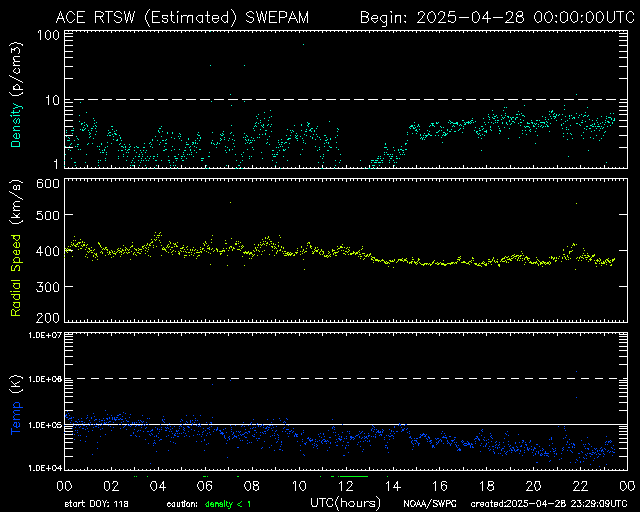Click the 'UTC(hours)' axis title
640x512 pixels.
tap(345, 503)
